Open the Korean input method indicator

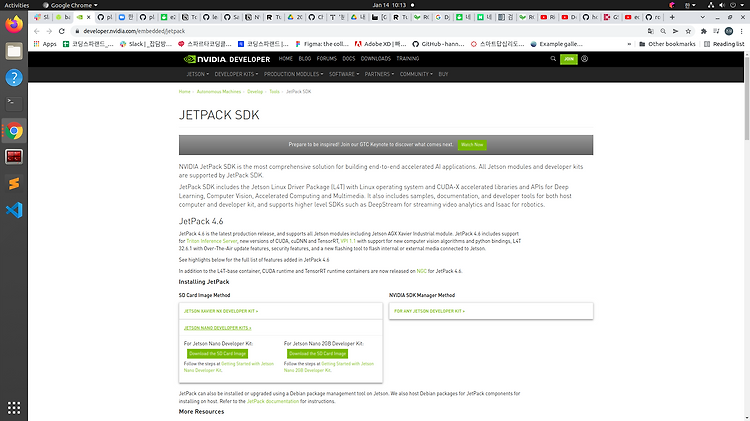pyautogui.click(x=690, y=5)
